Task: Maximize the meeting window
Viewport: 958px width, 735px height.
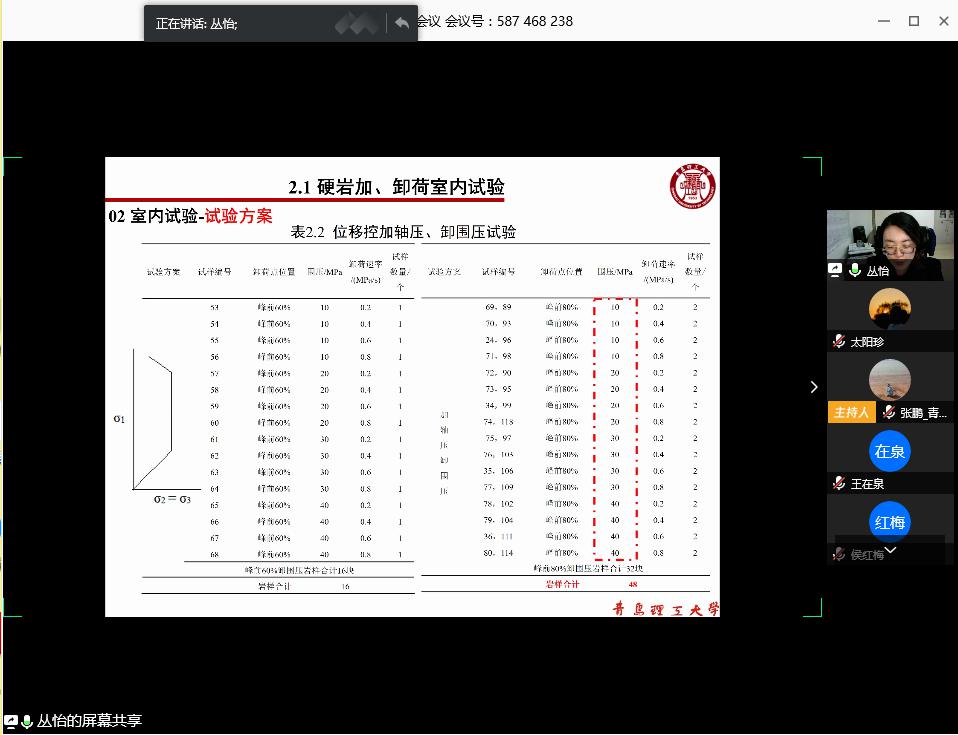Action: tap(913, 21)
